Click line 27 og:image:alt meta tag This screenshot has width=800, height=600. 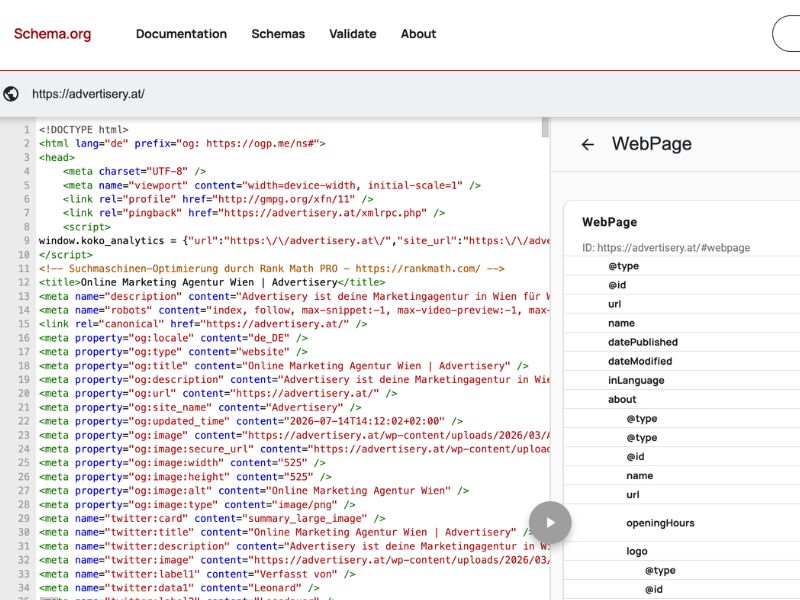coord(254,490)
